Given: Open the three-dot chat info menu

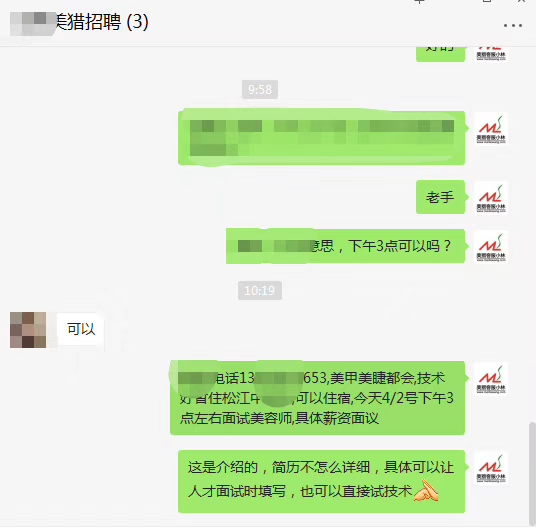Looking at the screenshot, I should 512,26.
